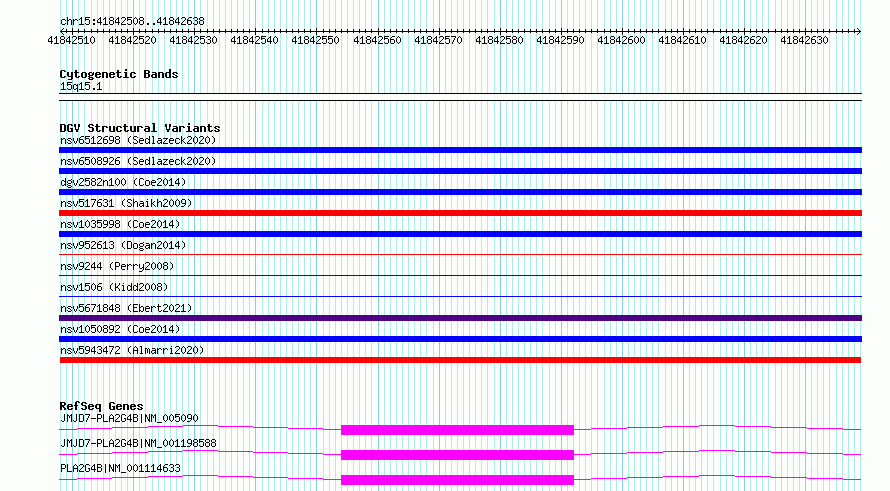The image size is (890, 491).
Task: Click the blue bar for dgv2582n100
Action: [x=460, y=192]
